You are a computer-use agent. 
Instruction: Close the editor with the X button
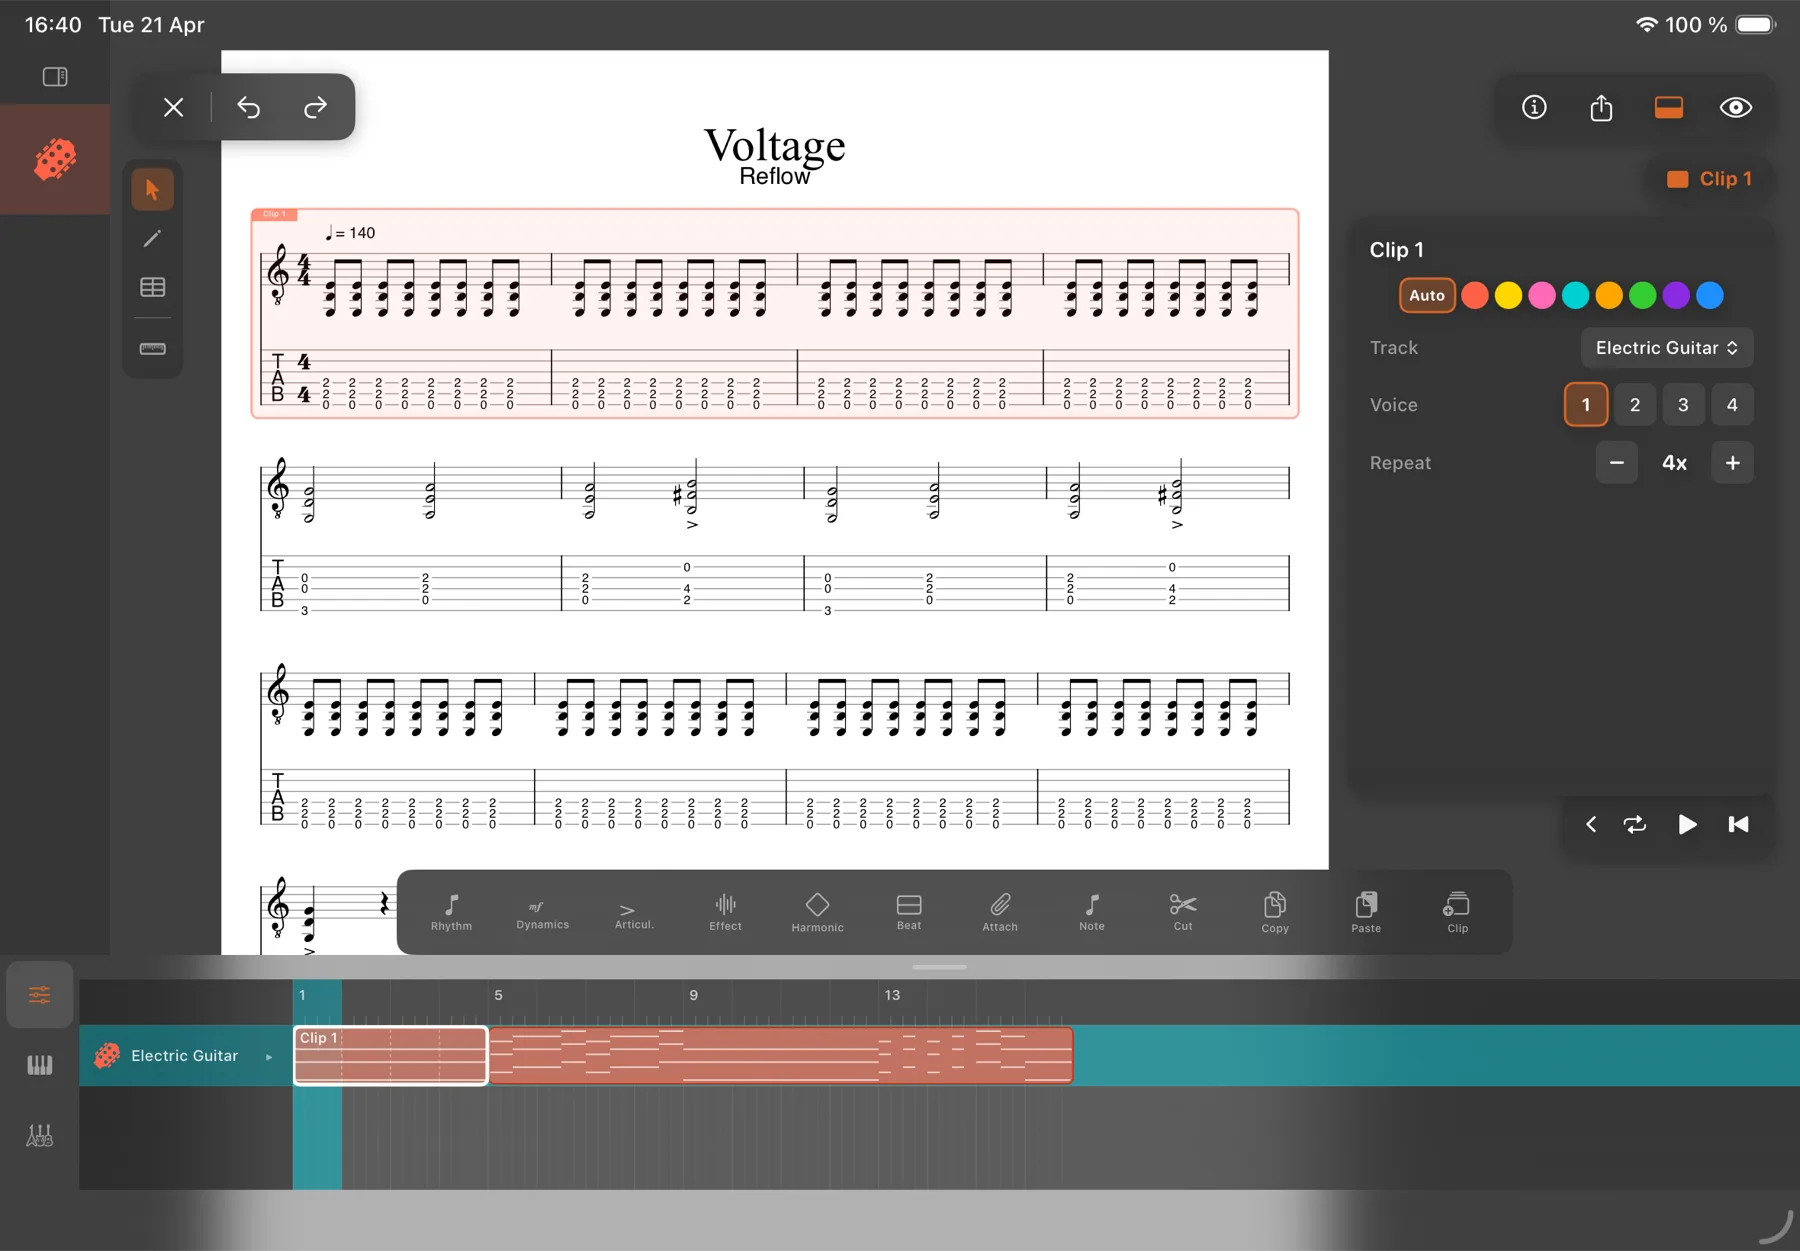(x=174, y=107)
